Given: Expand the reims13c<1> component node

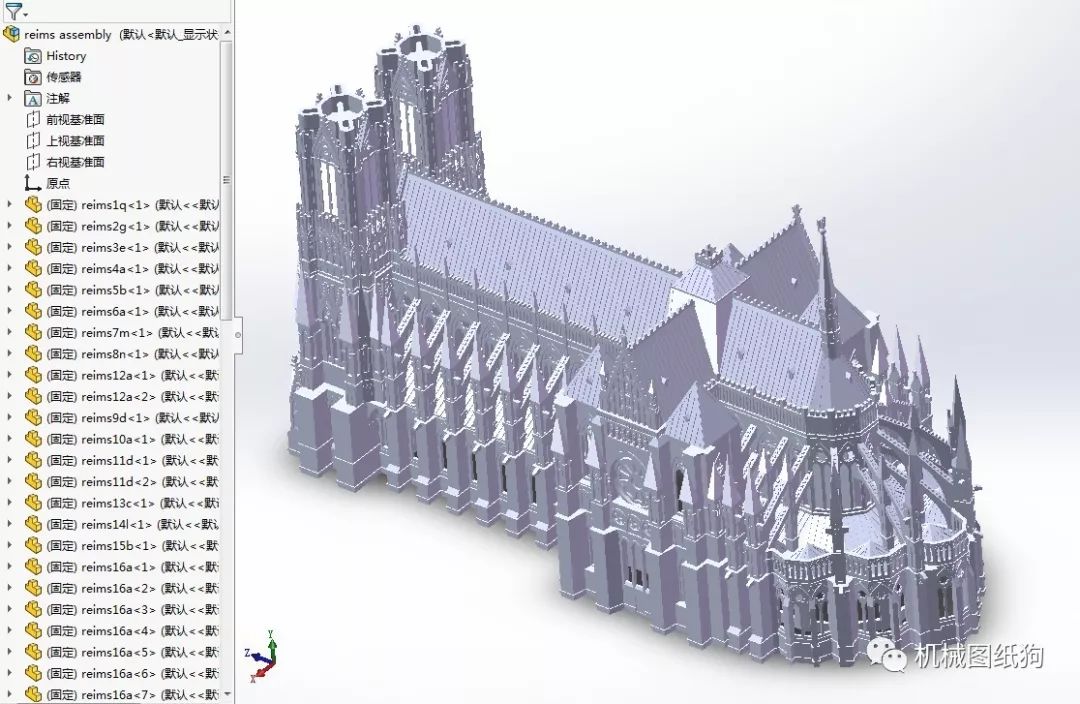Looking at the screenshot, I should [x=10, y=504].
